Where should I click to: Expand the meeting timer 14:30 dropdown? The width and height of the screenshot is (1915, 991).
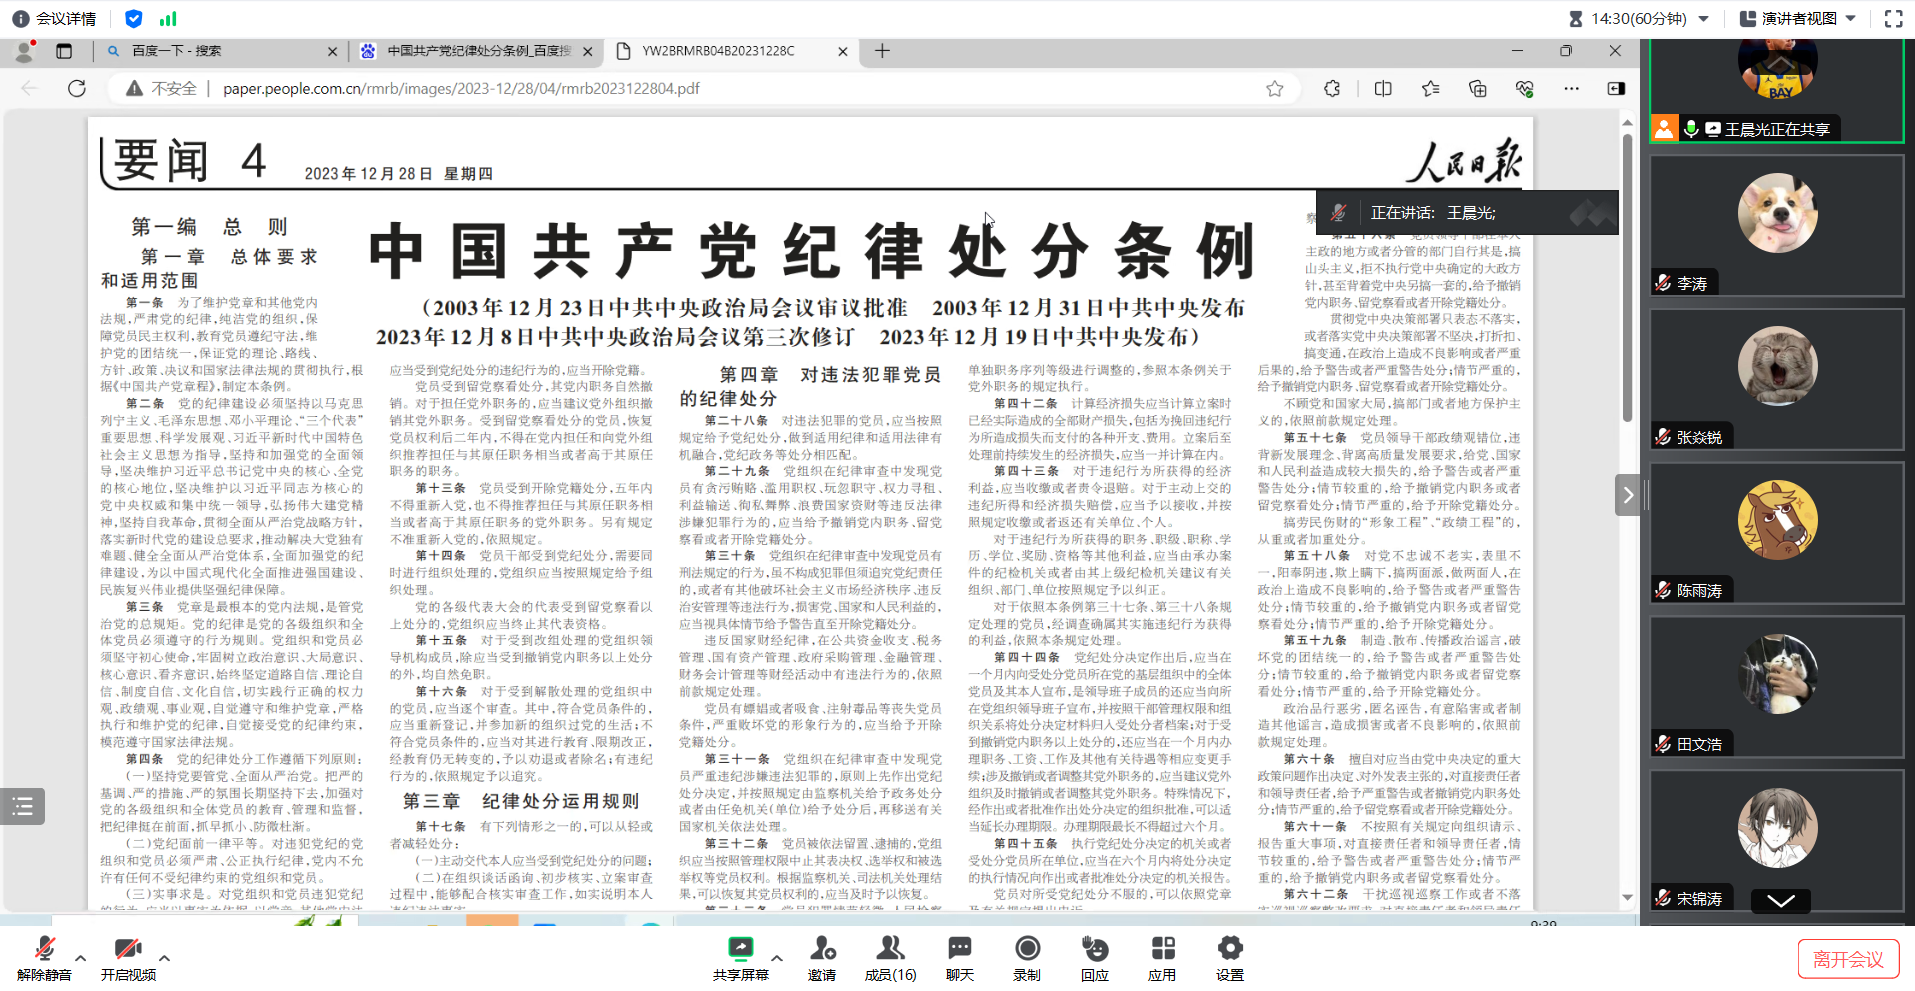[x=1704, y=19]
